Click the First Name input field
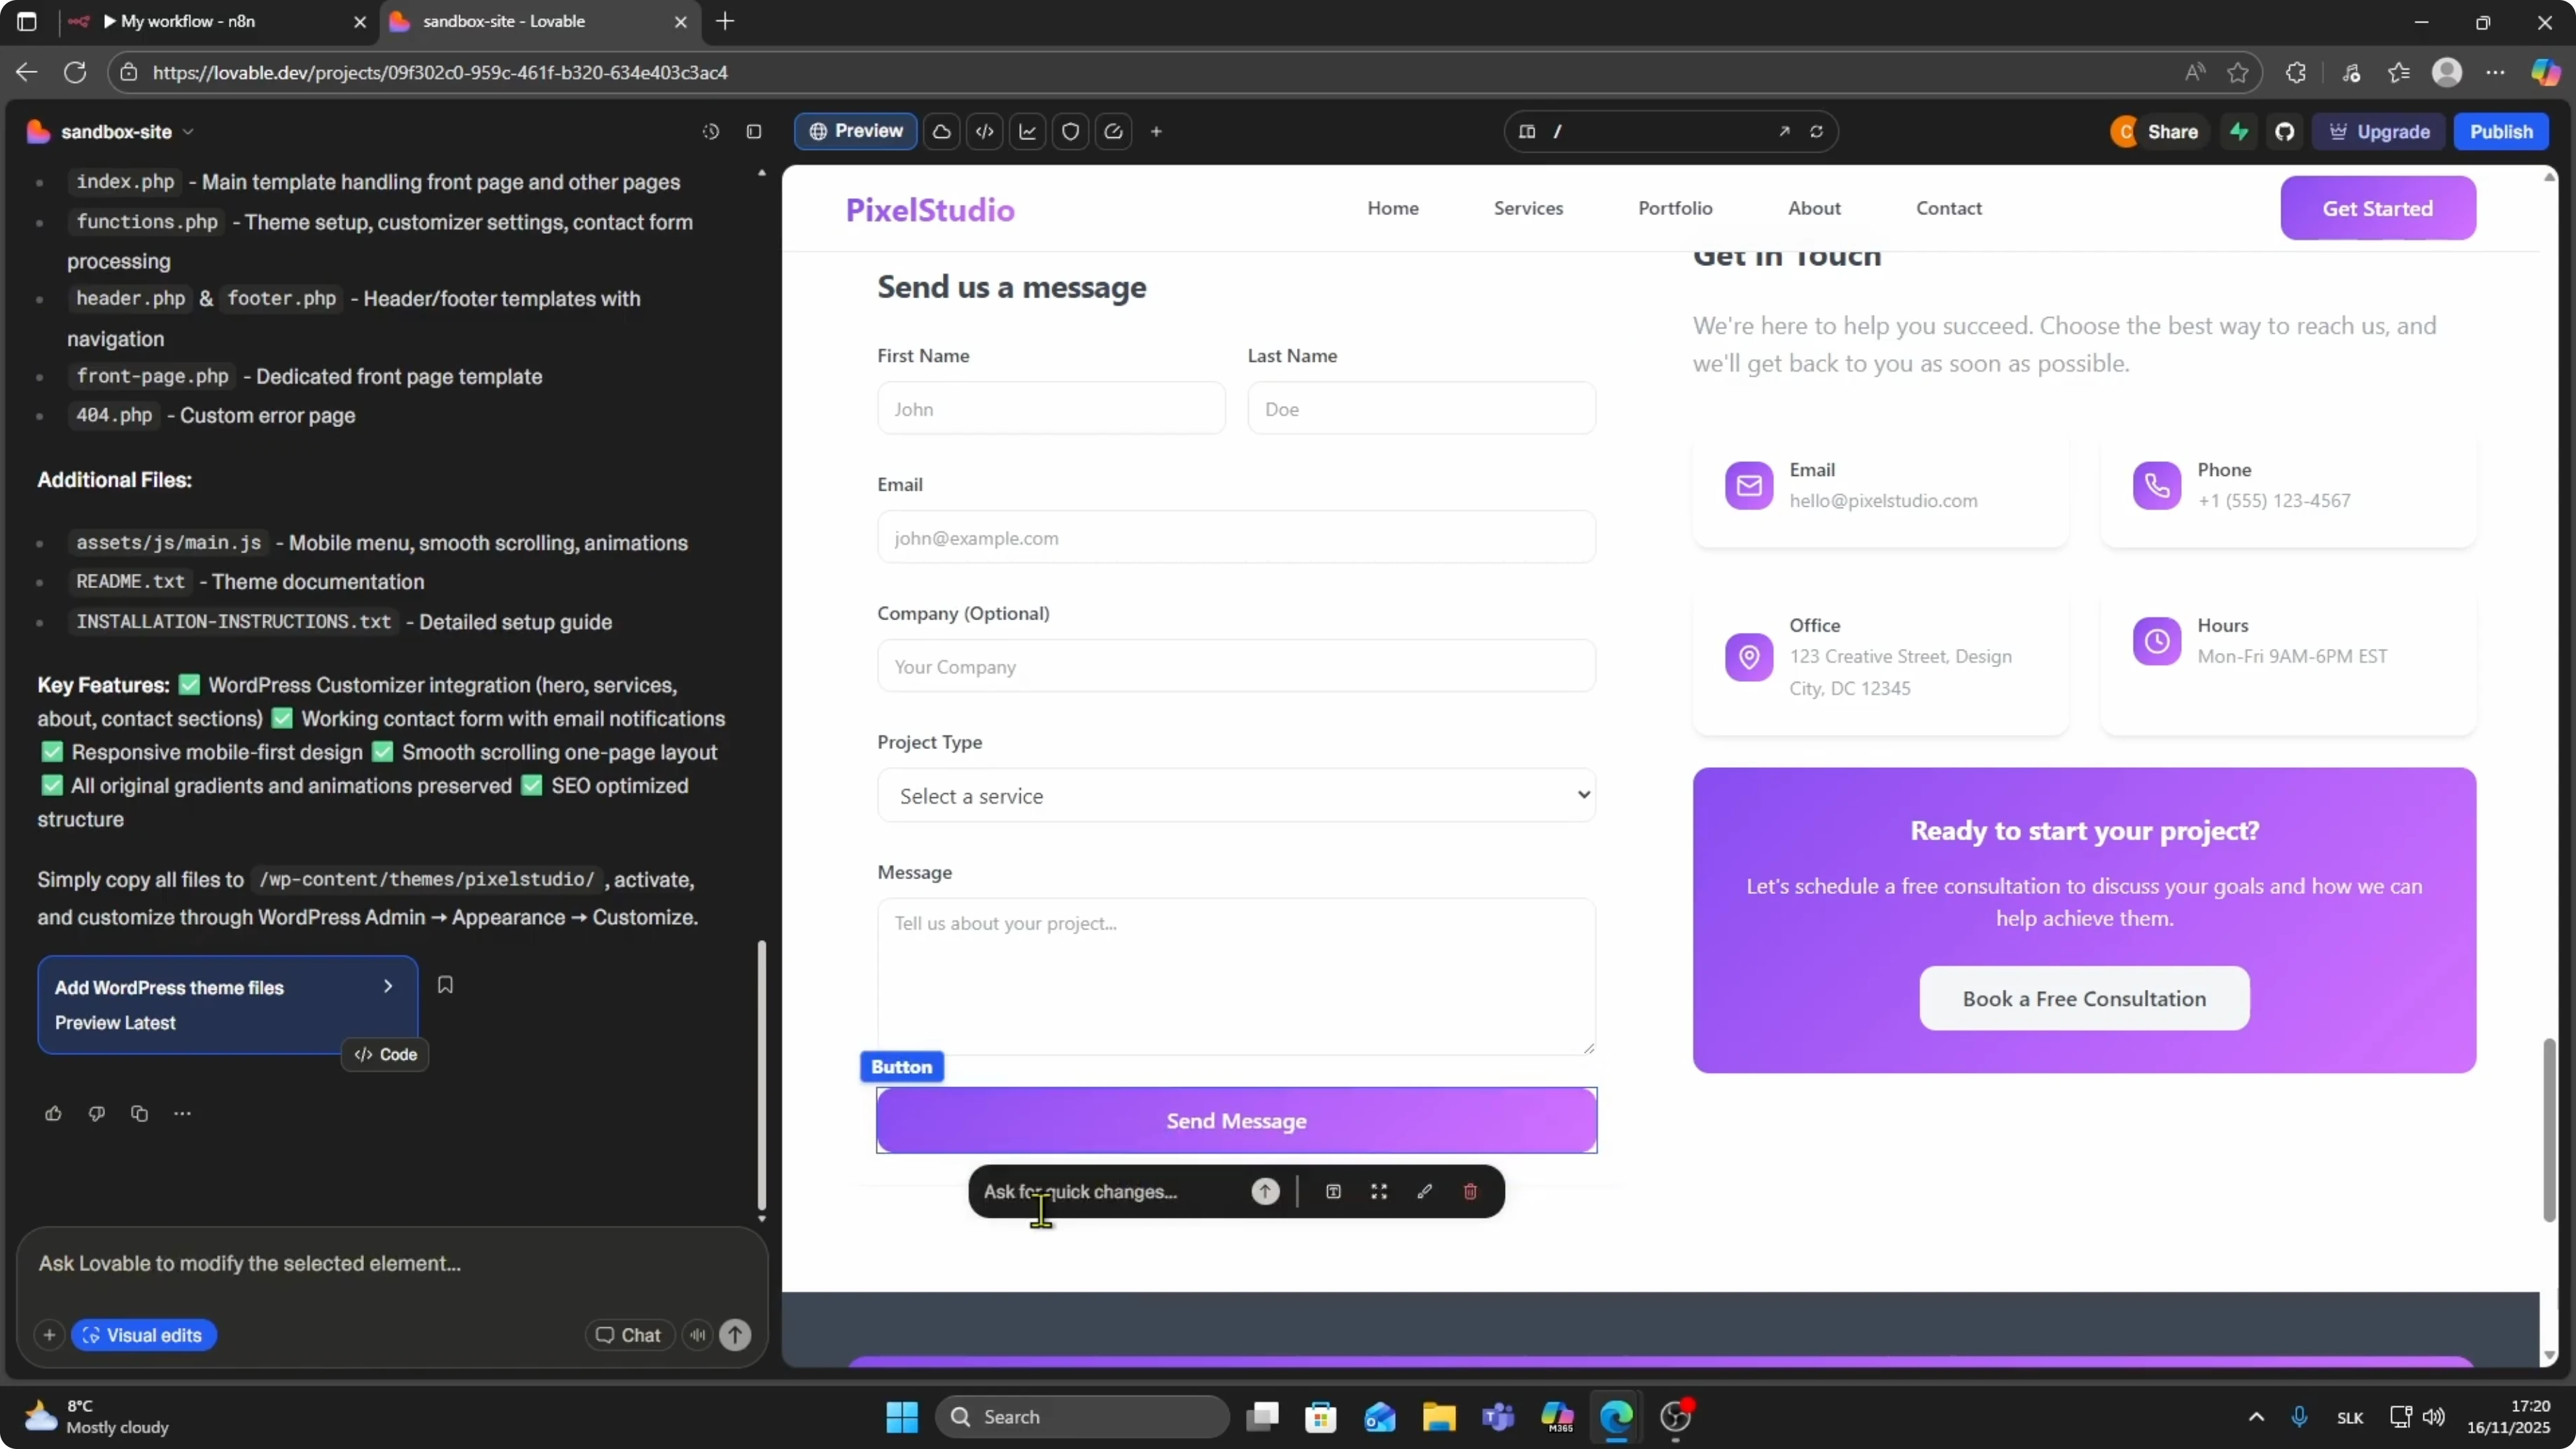The image size is (2576, 1449). [1051, 408]
